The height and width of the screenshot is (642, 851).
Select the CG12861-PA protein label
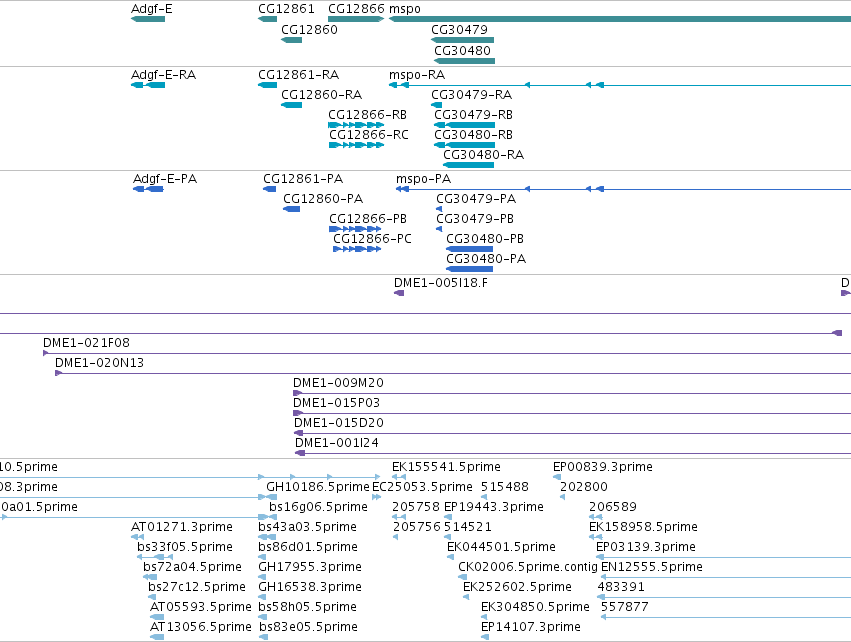point(303,179)
